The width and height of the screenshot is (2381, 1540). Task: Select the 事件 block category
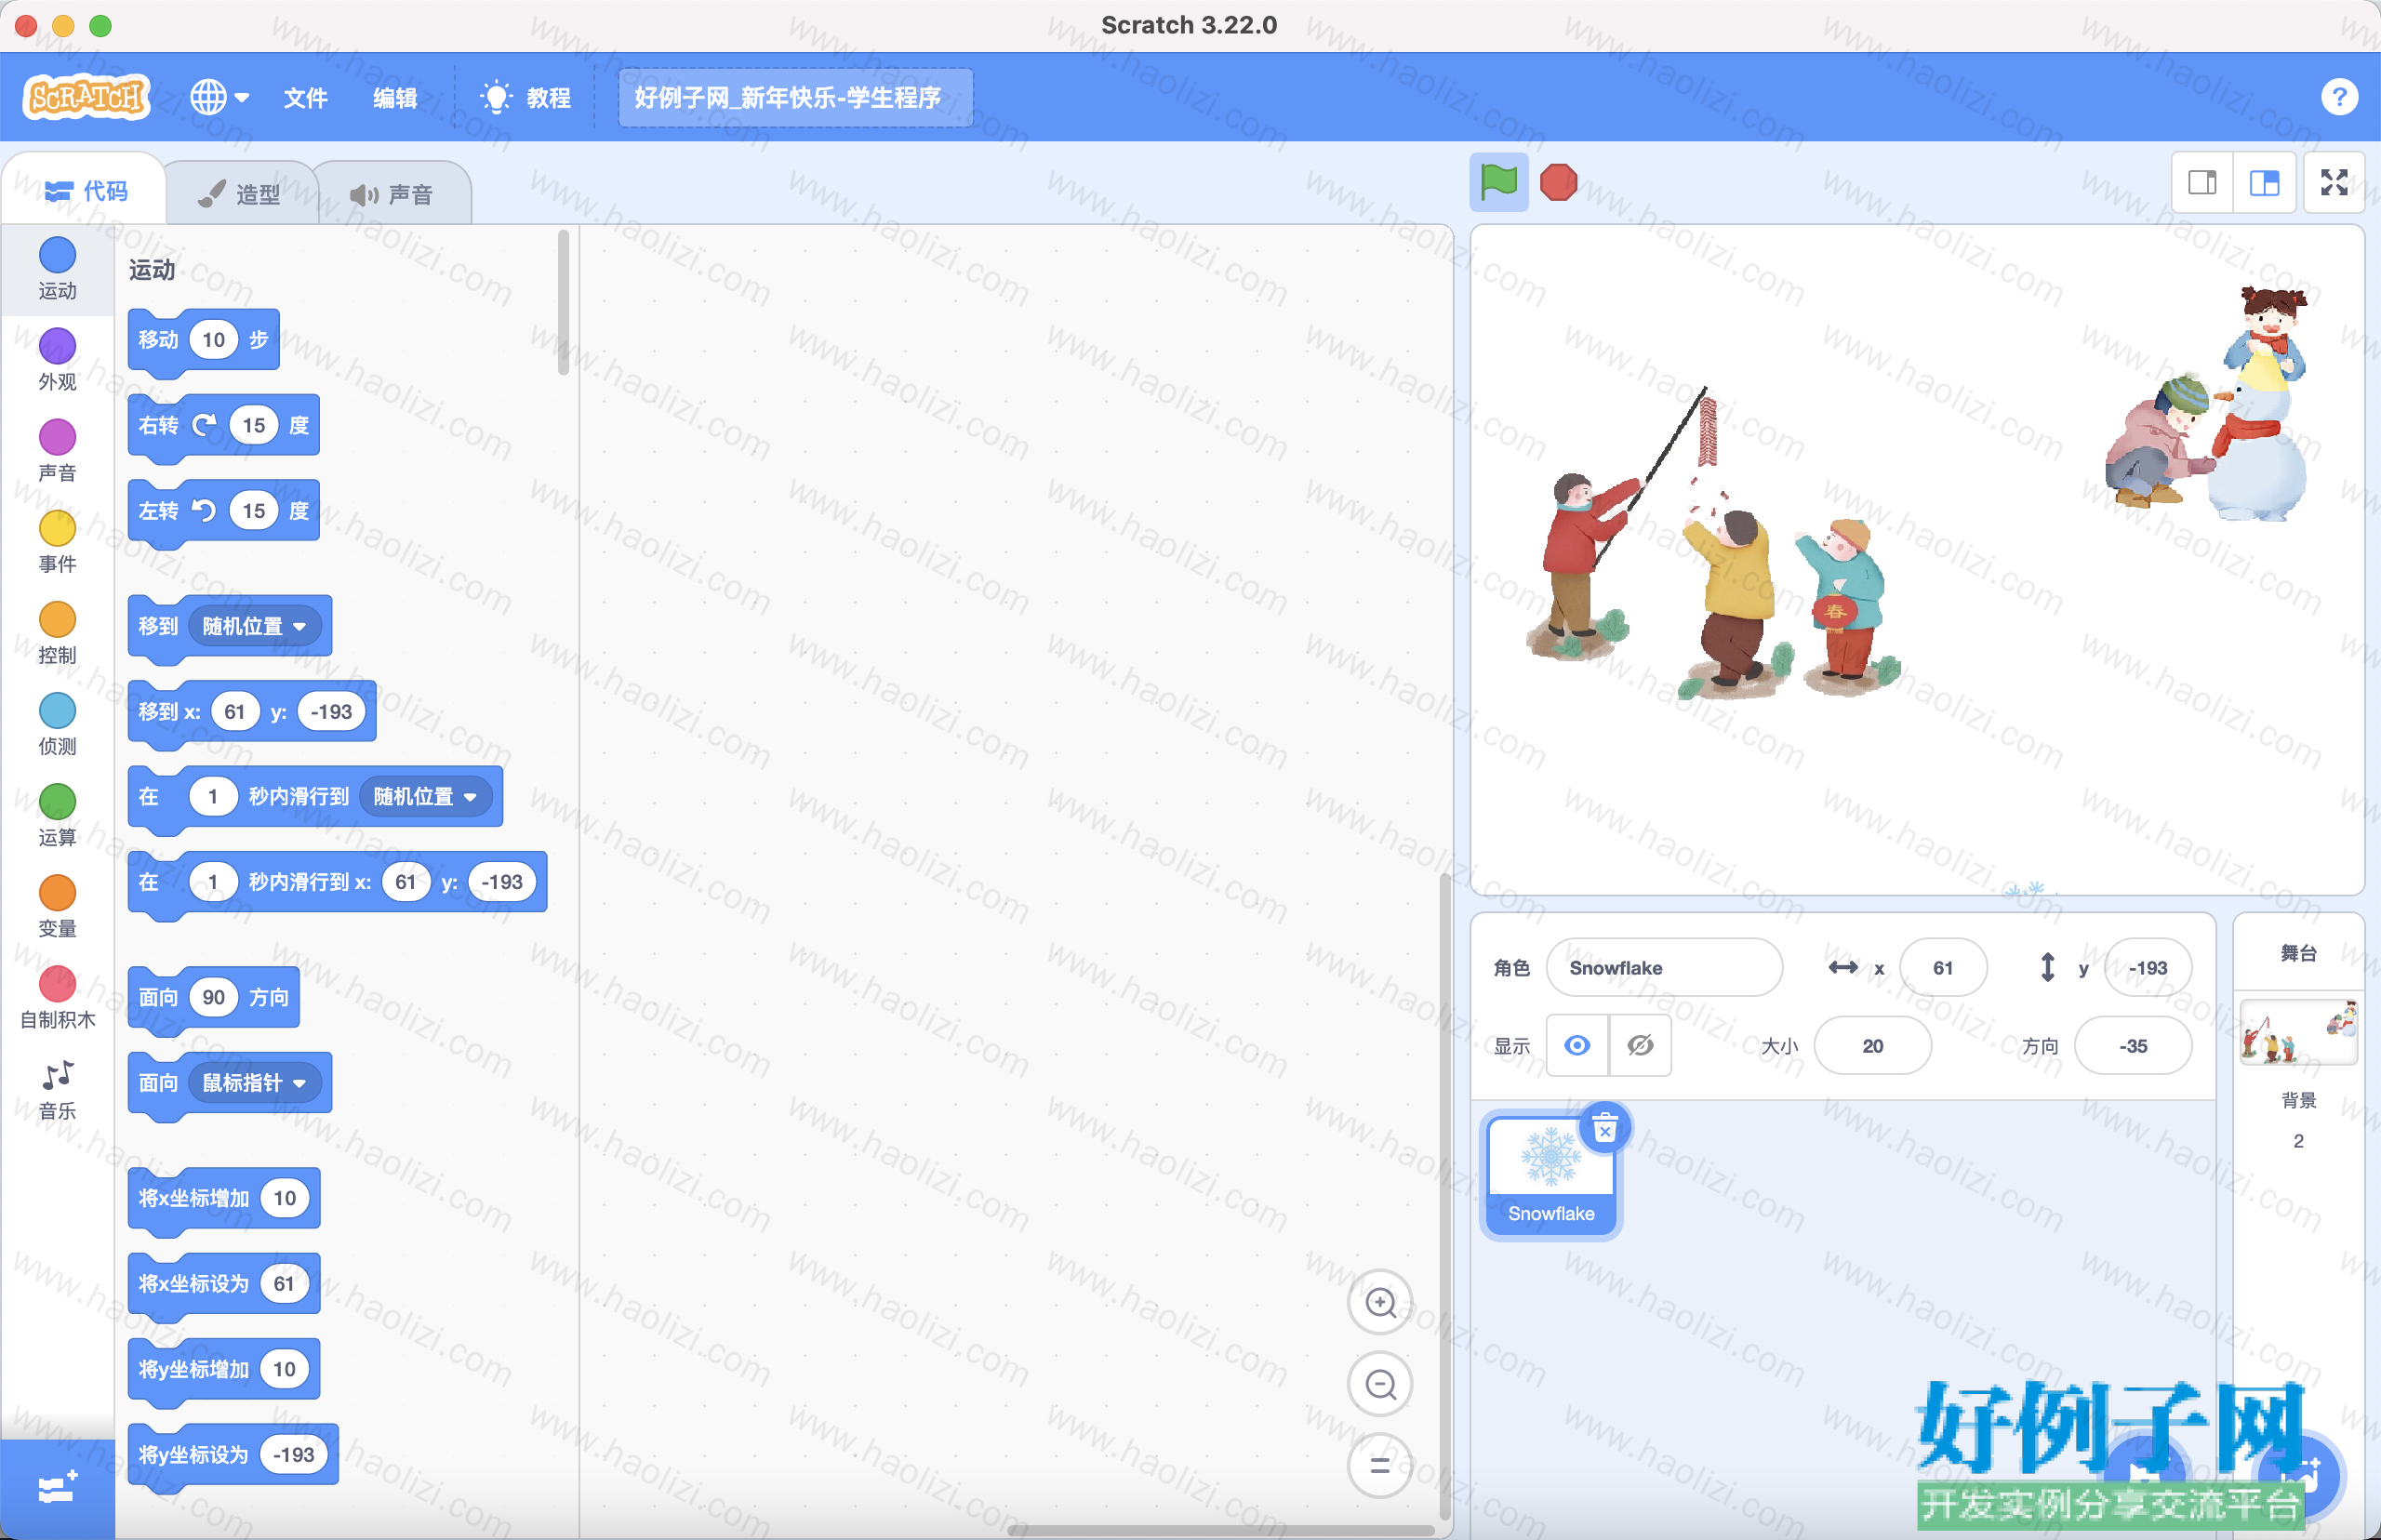click(57, 542)
